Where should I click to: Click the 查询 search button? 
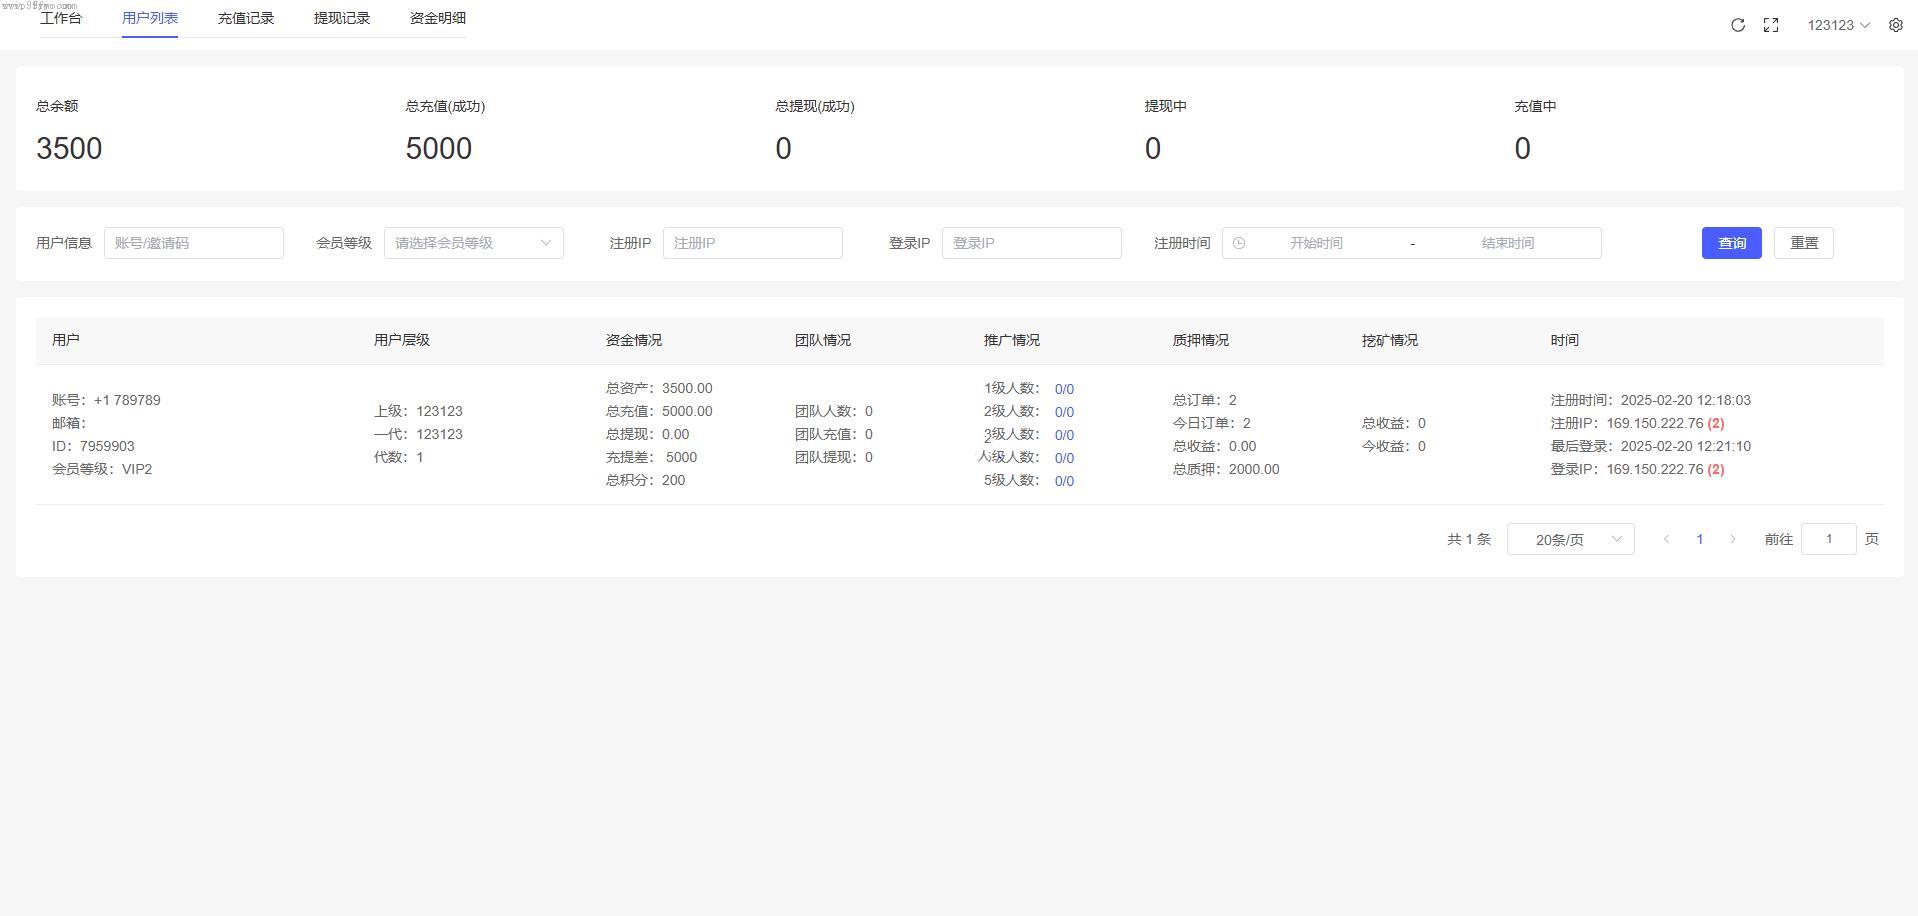(x=1731, y=243)
